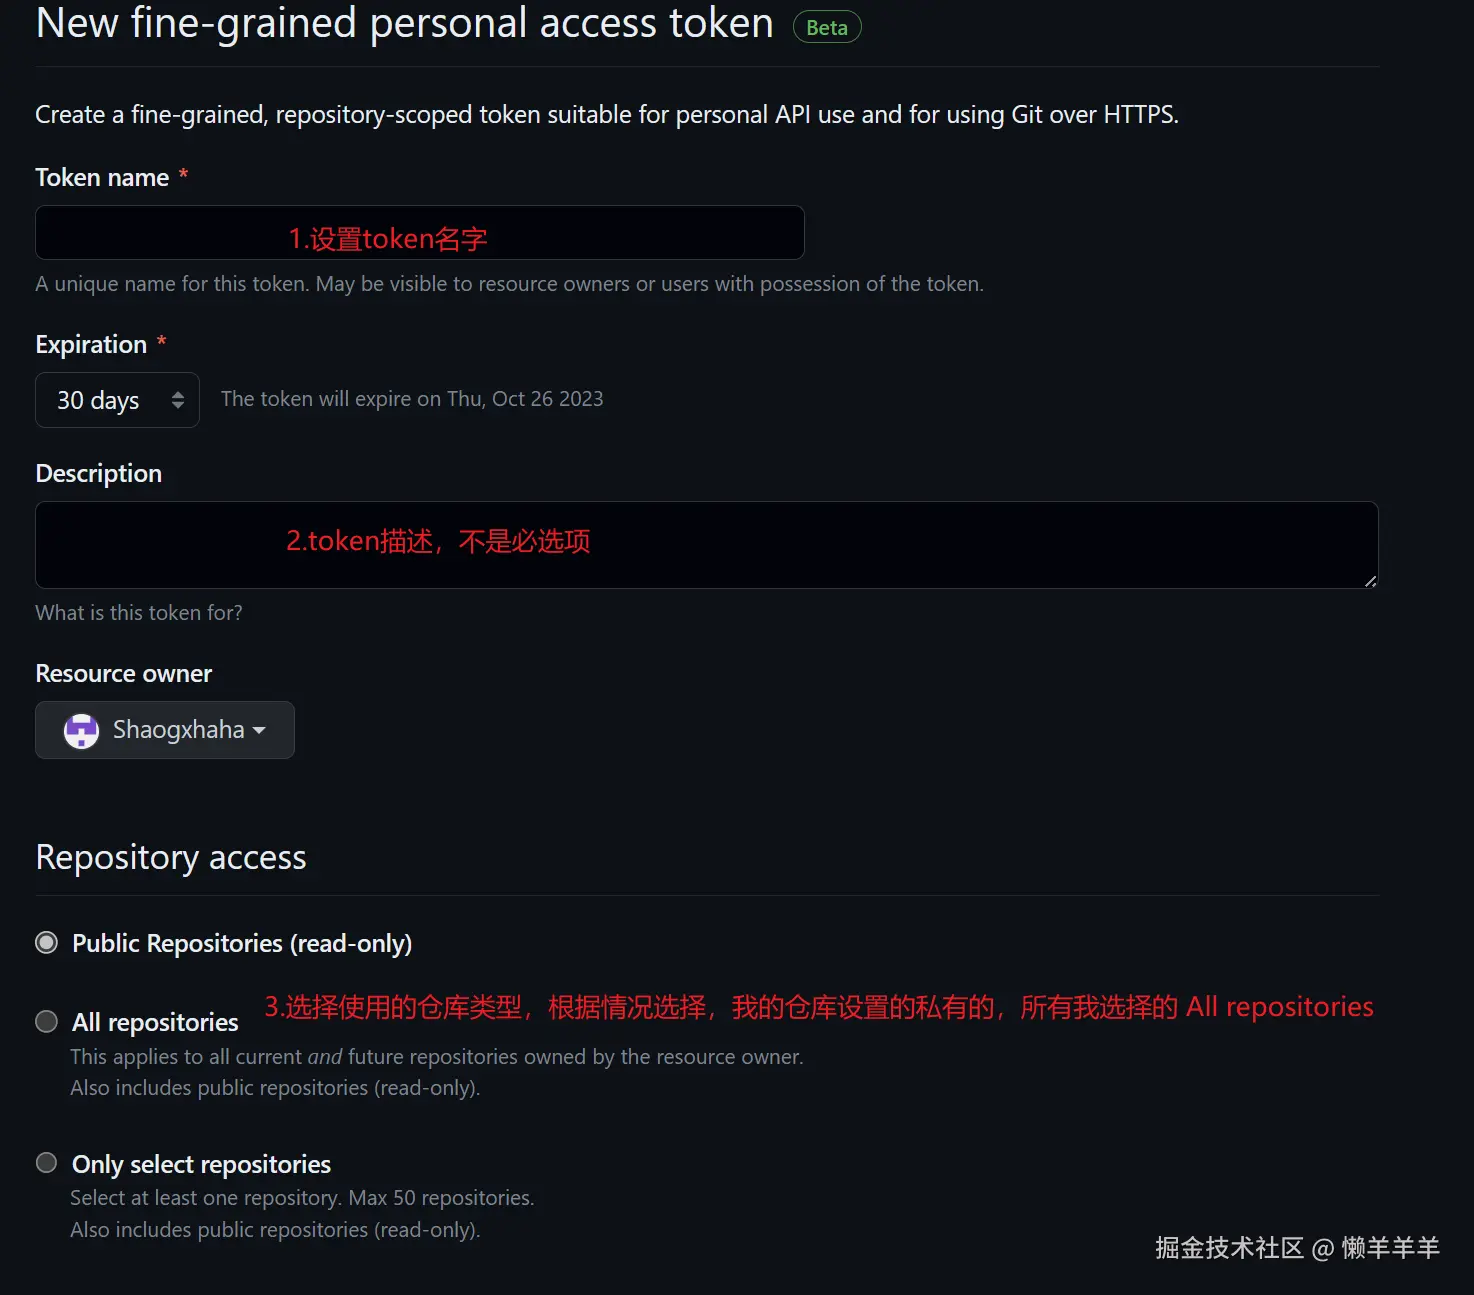Click the Token name field label
Screen dimensions: 1474x1295
pos(102,178)
